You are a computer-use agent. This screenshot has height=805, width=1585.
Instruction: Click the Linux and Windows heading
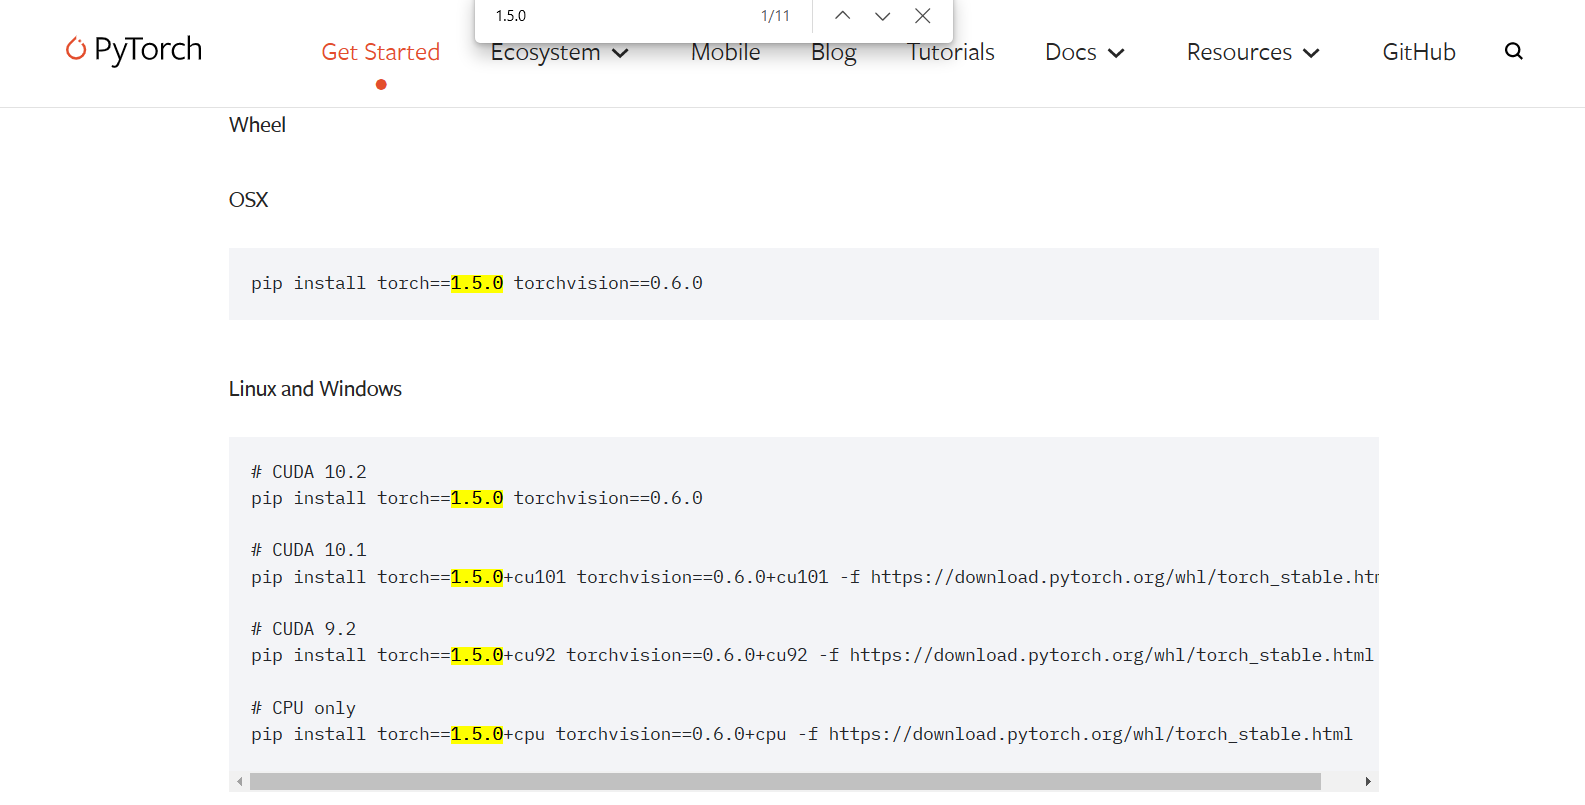pos(315,389)
